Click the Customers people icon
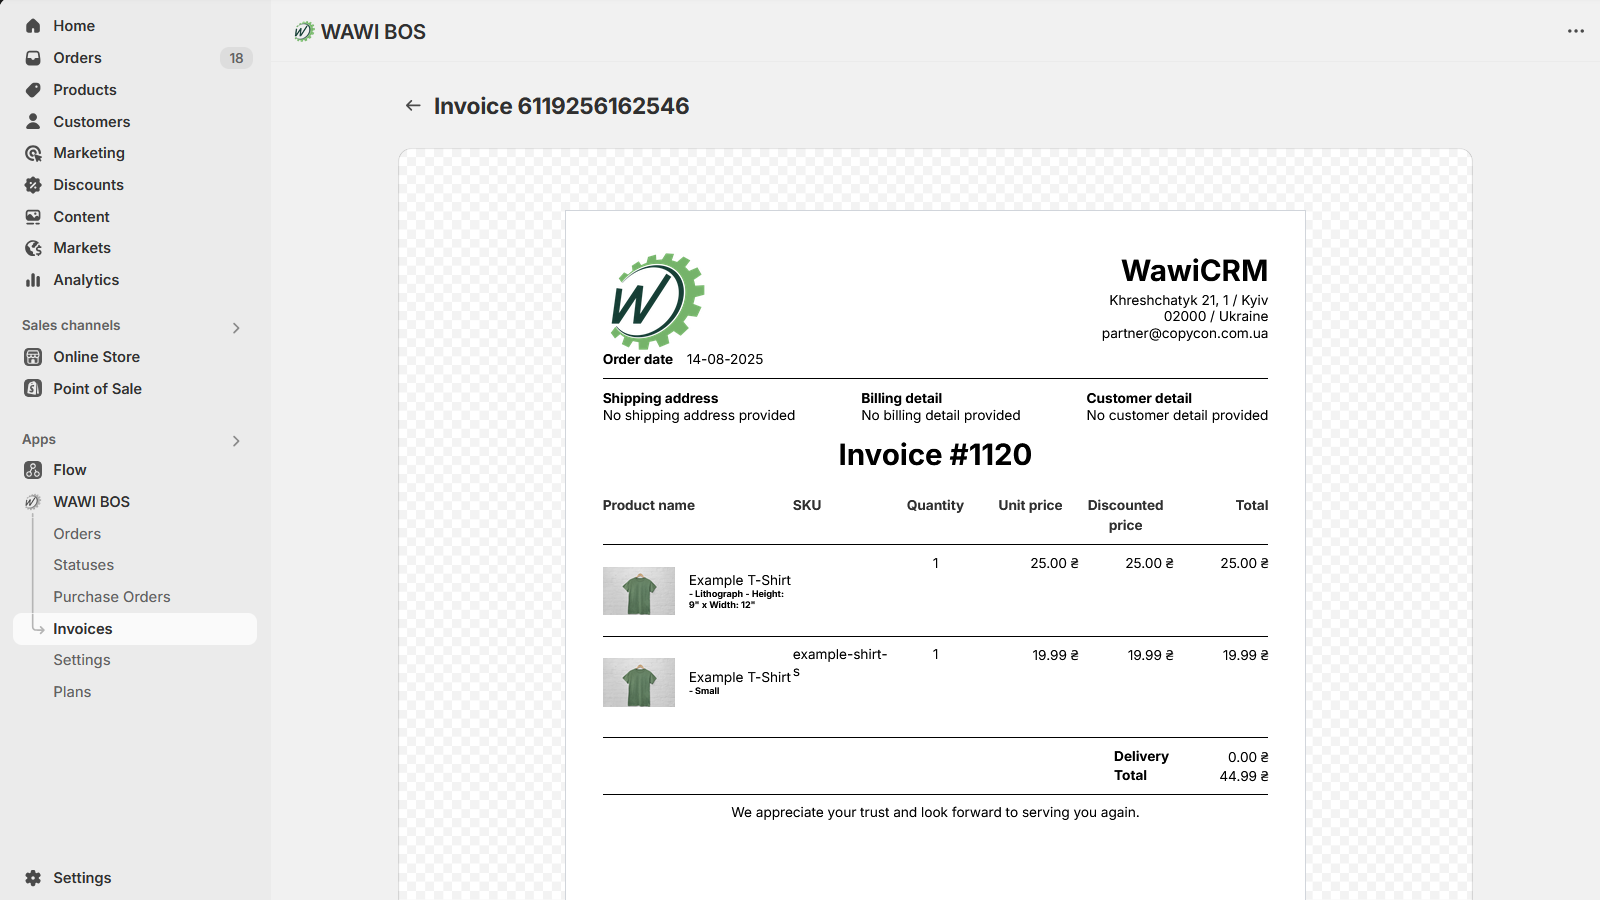Viewport: 1600px width, 900px height. (33, 121)
